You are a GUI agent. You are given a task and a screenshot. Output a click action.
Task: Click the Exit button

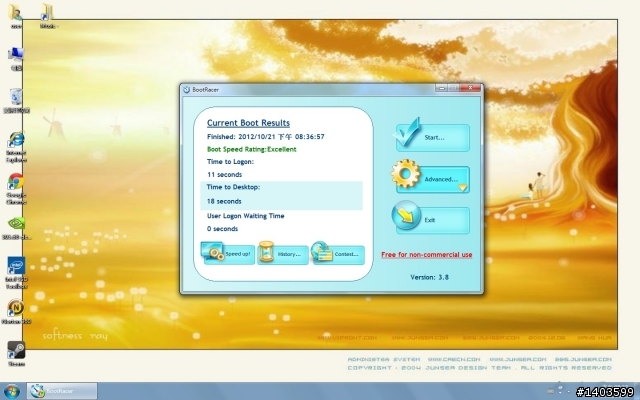(433, 220)
